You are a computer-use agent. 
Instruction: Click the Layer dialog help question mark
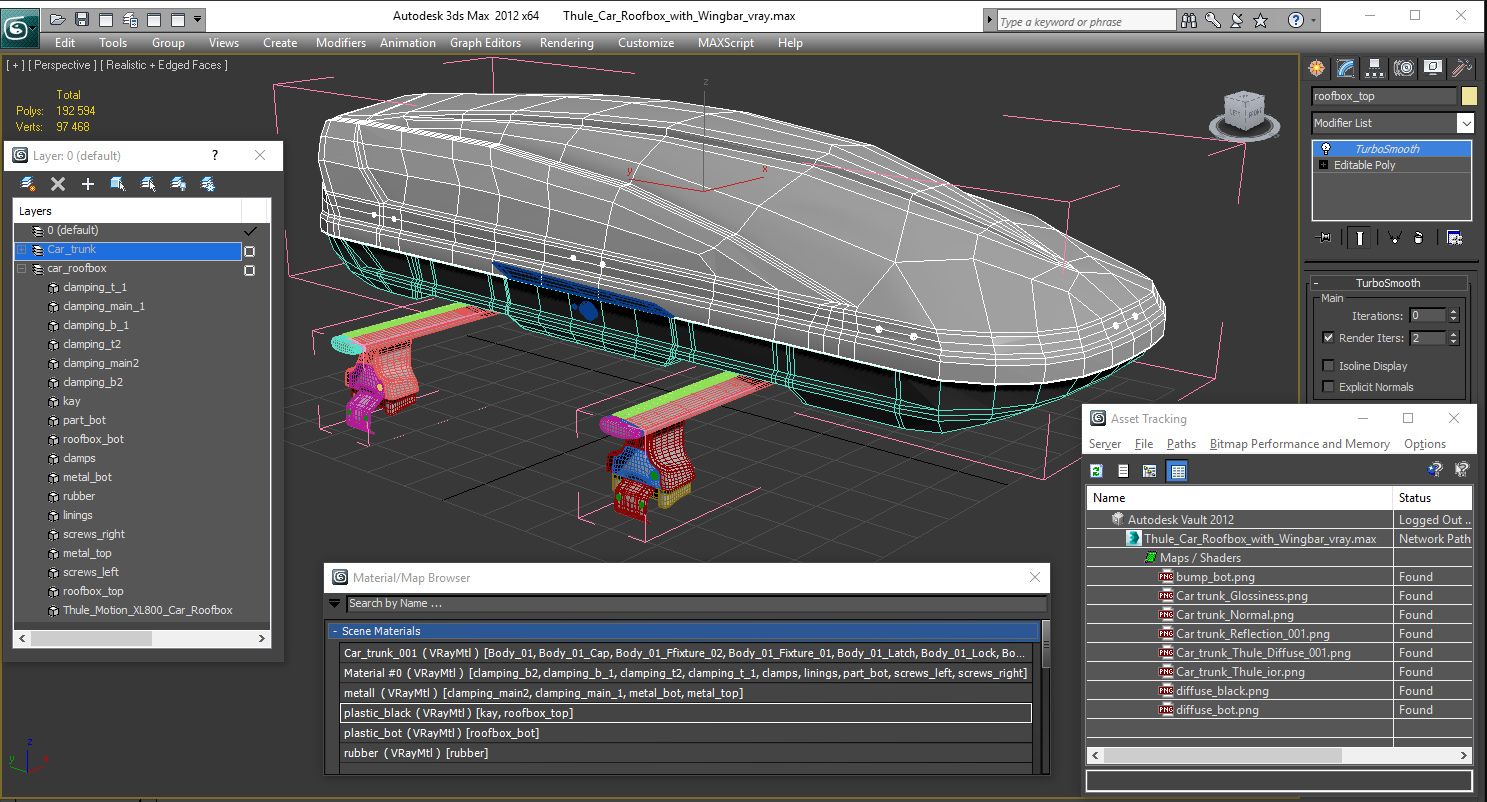coord(214,155)
